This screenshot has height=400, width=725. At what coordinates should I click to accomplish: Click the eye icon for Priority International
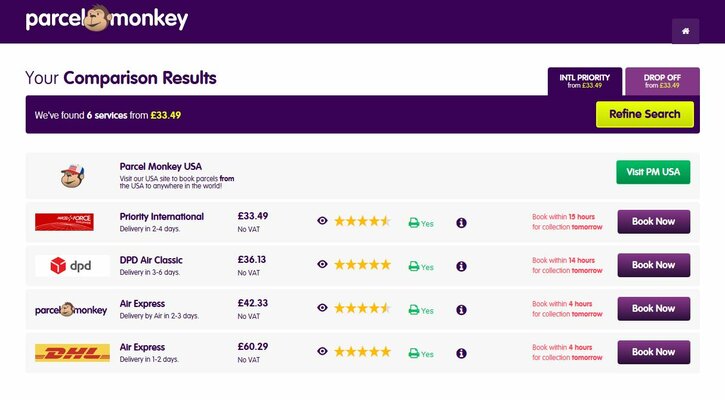pyautogui.click(x=322, y=221)
